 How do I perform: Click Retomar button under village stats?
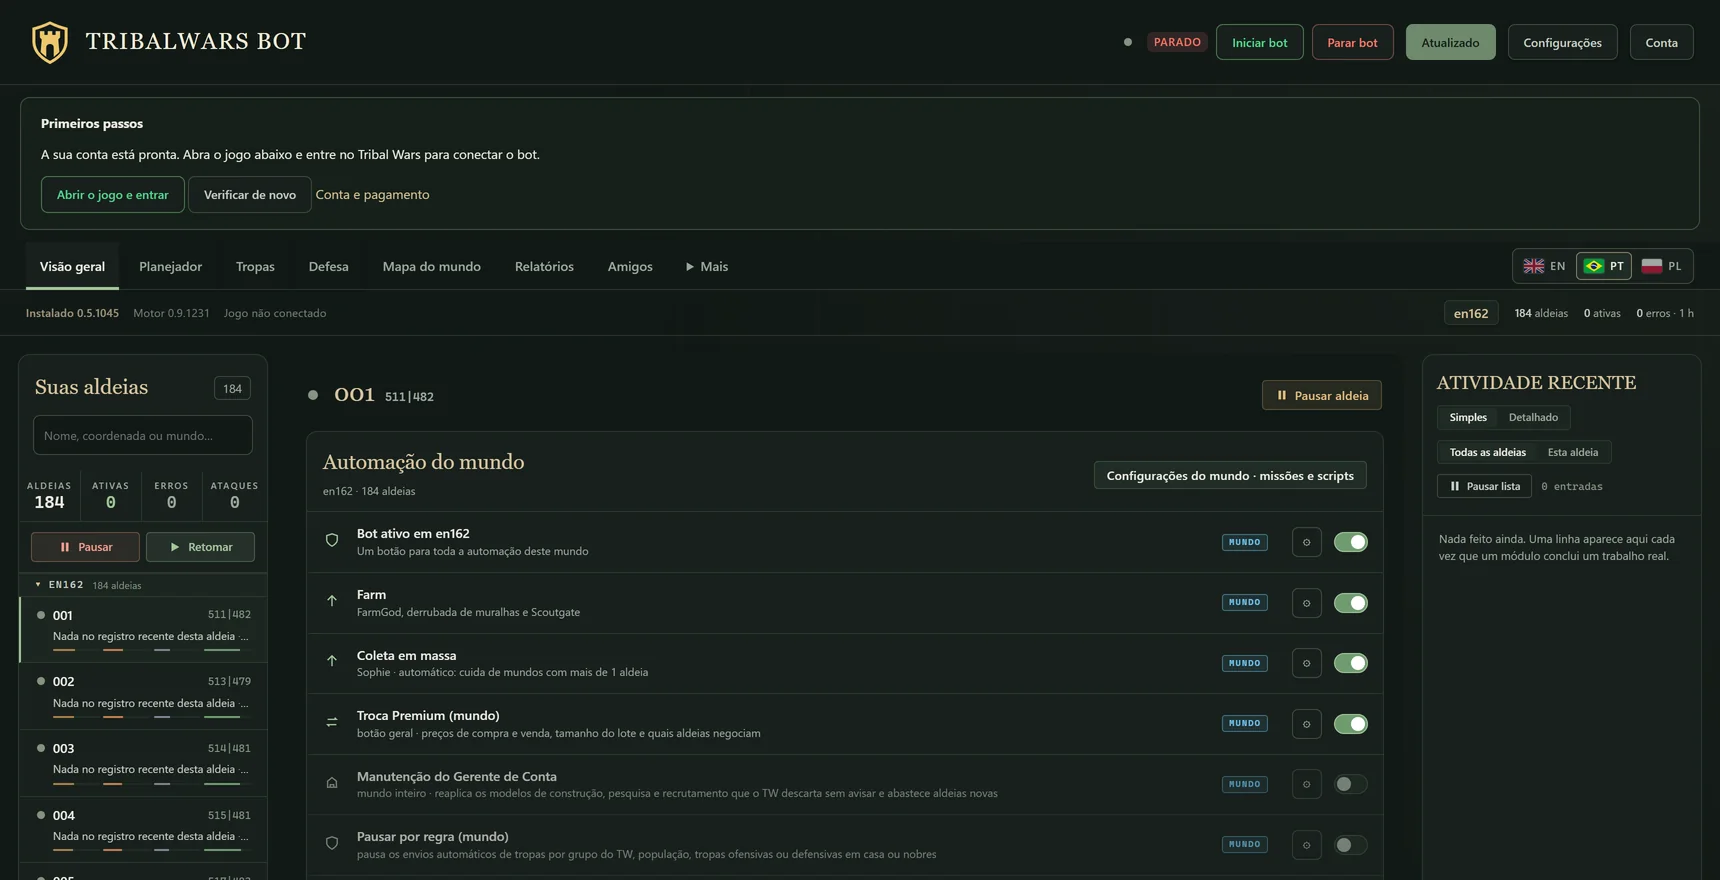pyautogui.click(x=200, y=547)
